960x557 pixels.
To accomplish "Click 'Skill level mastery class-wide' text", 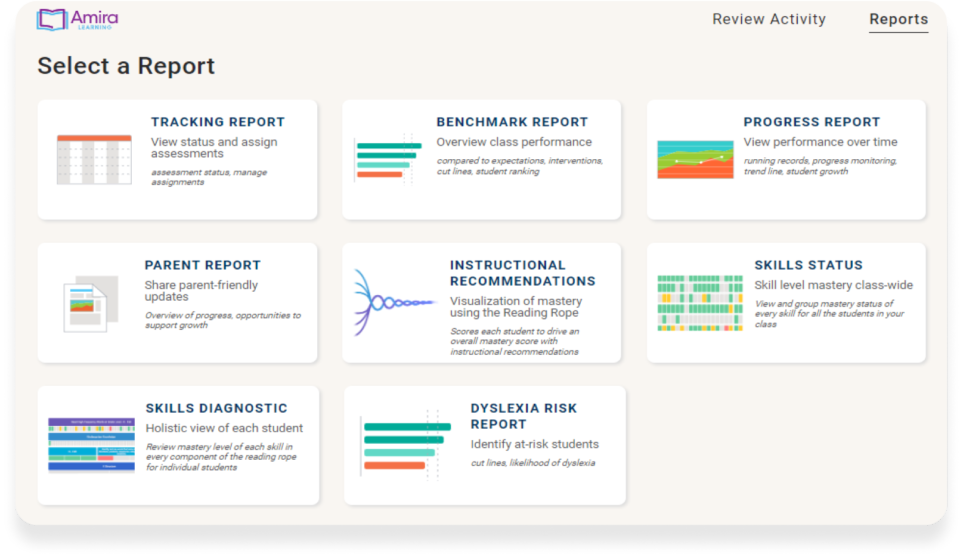I will tap(833, 285).
